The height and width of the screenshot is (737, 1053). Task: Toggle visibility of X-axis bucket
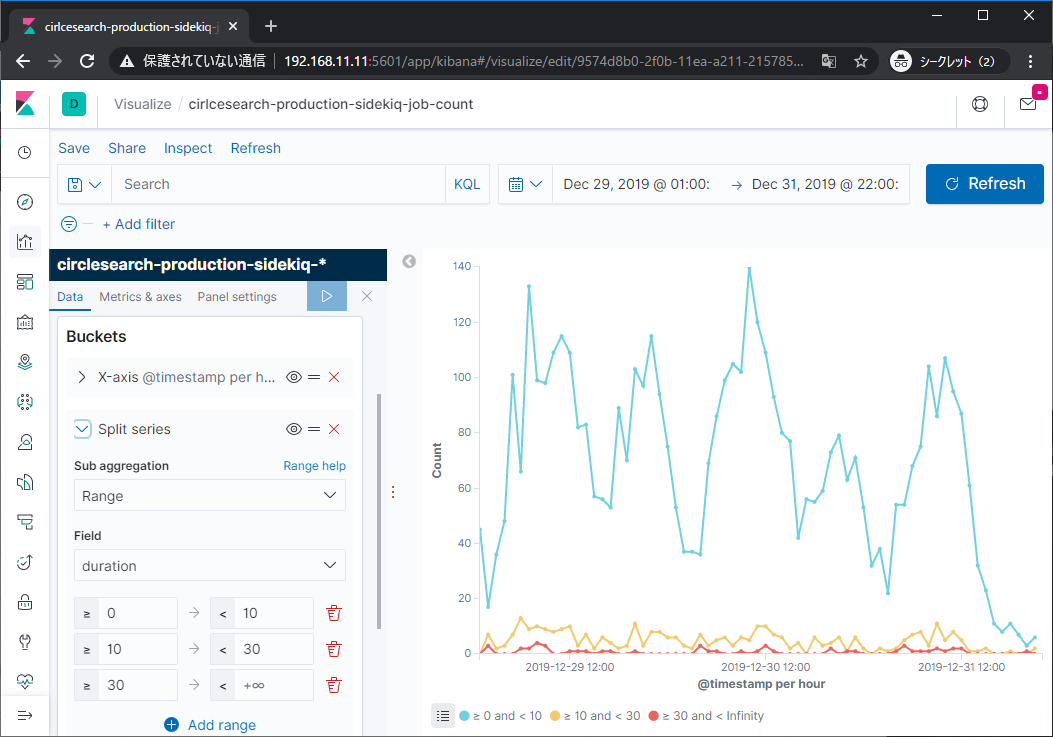(x=294, y=377)
